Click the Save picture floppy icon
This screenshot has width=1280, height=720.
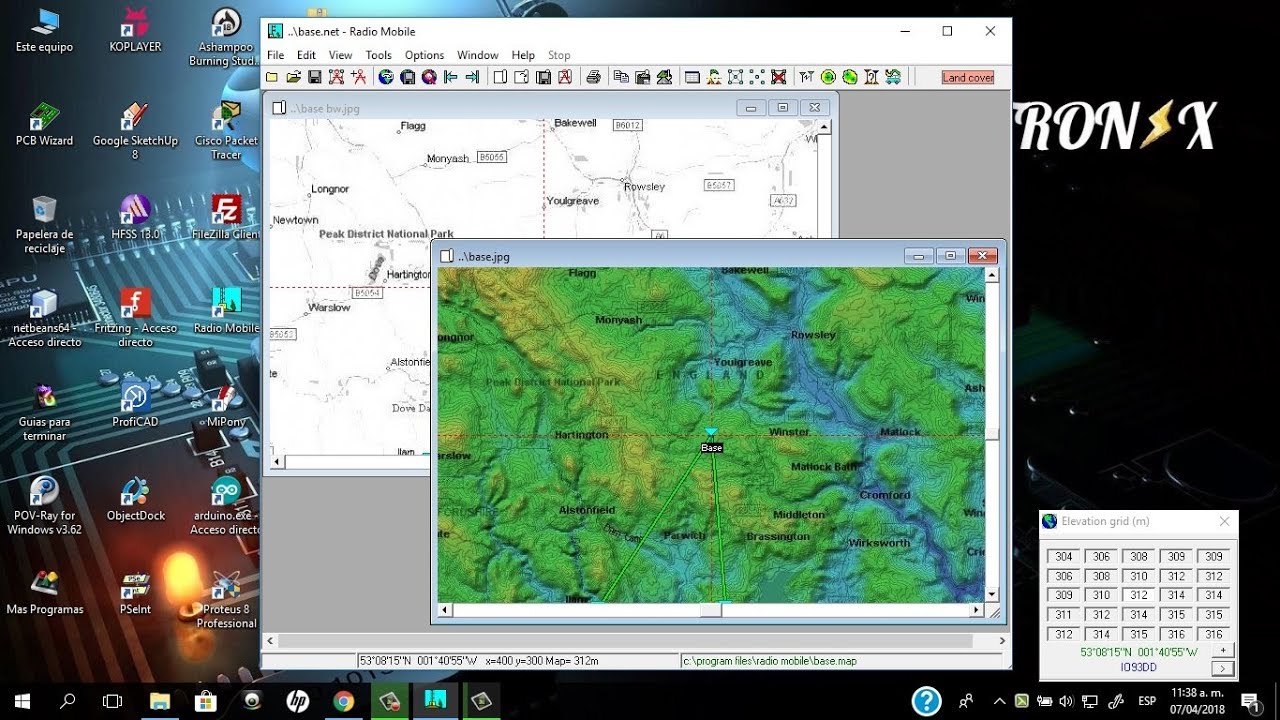543,77
